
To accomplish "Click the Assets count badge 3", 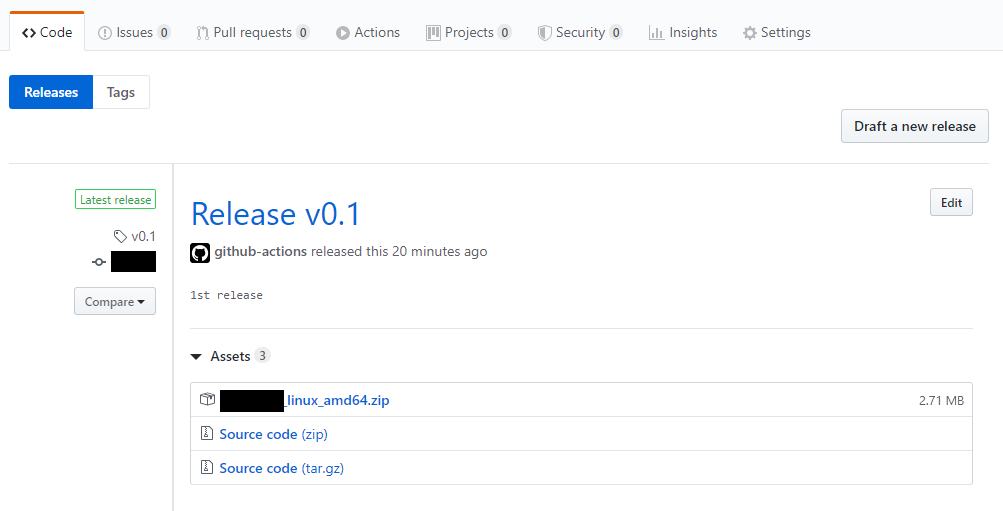I will (262, 356).
